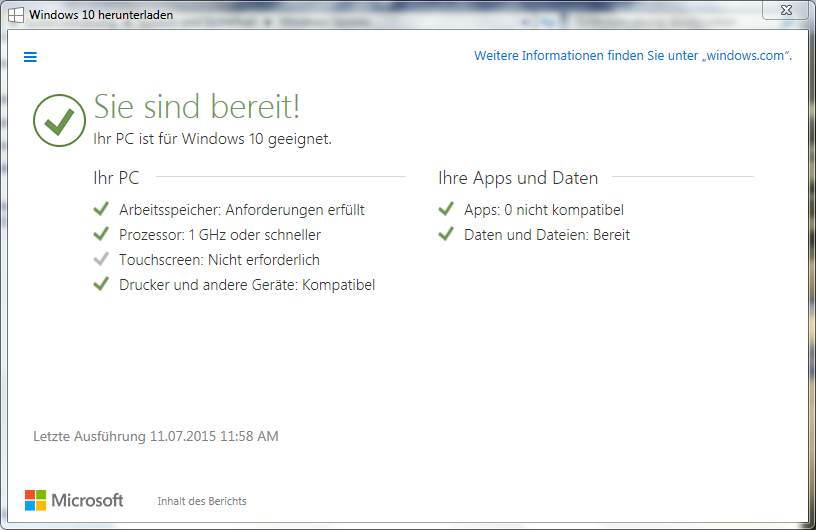Click the Windows logo in title bar
The width and height of the screenshot is (816, 530).
pyautogui.click(x=16, y=15)
